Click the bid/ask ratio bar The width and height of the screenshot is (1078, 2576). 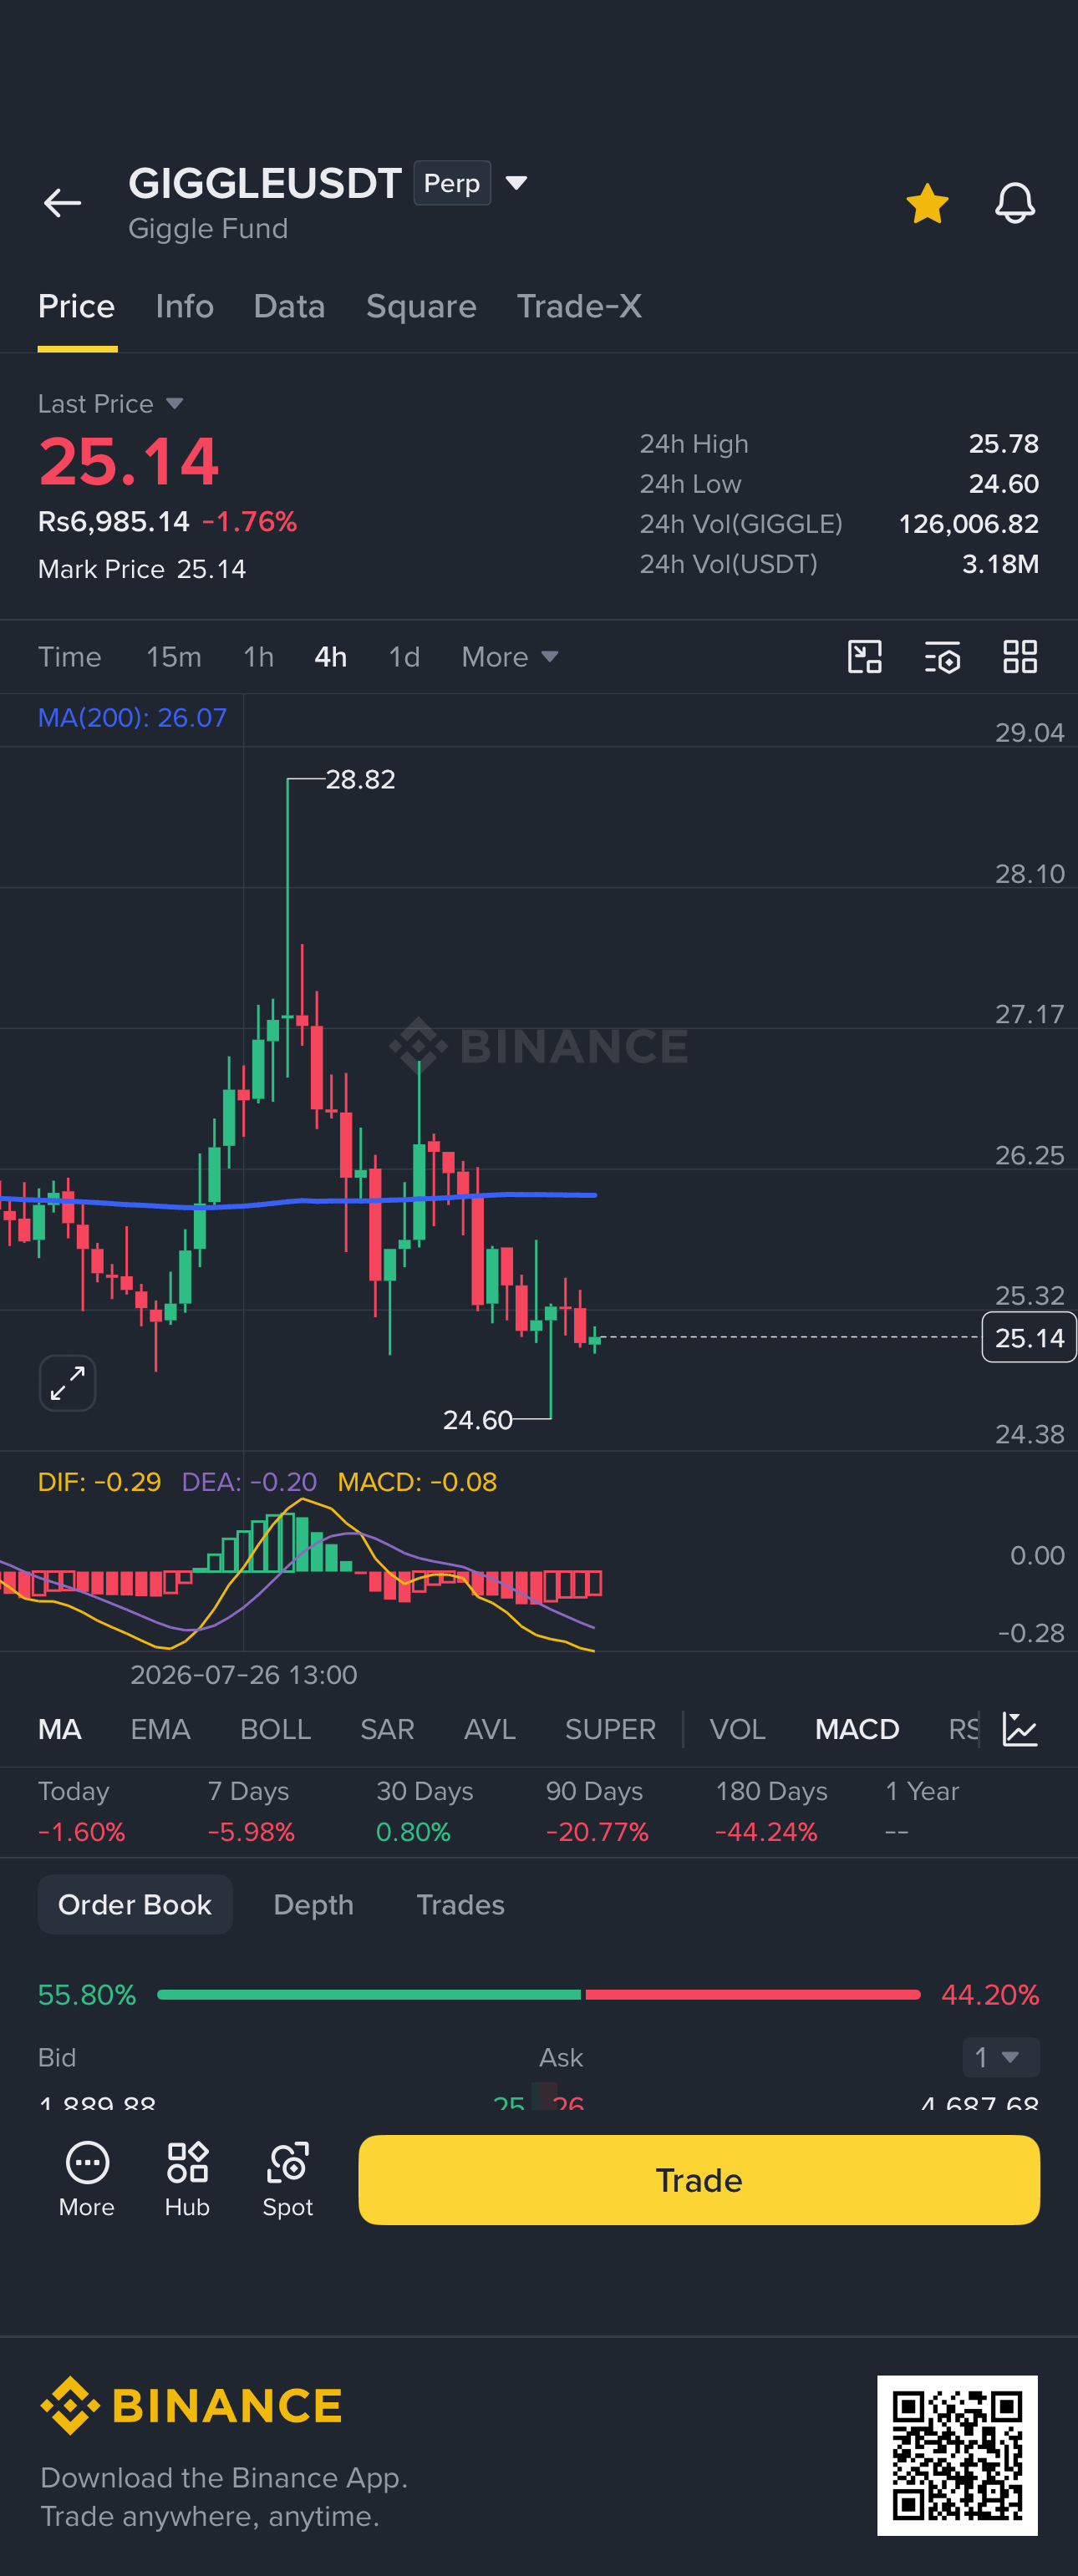pyautogui.click(x=539, y=1994)
